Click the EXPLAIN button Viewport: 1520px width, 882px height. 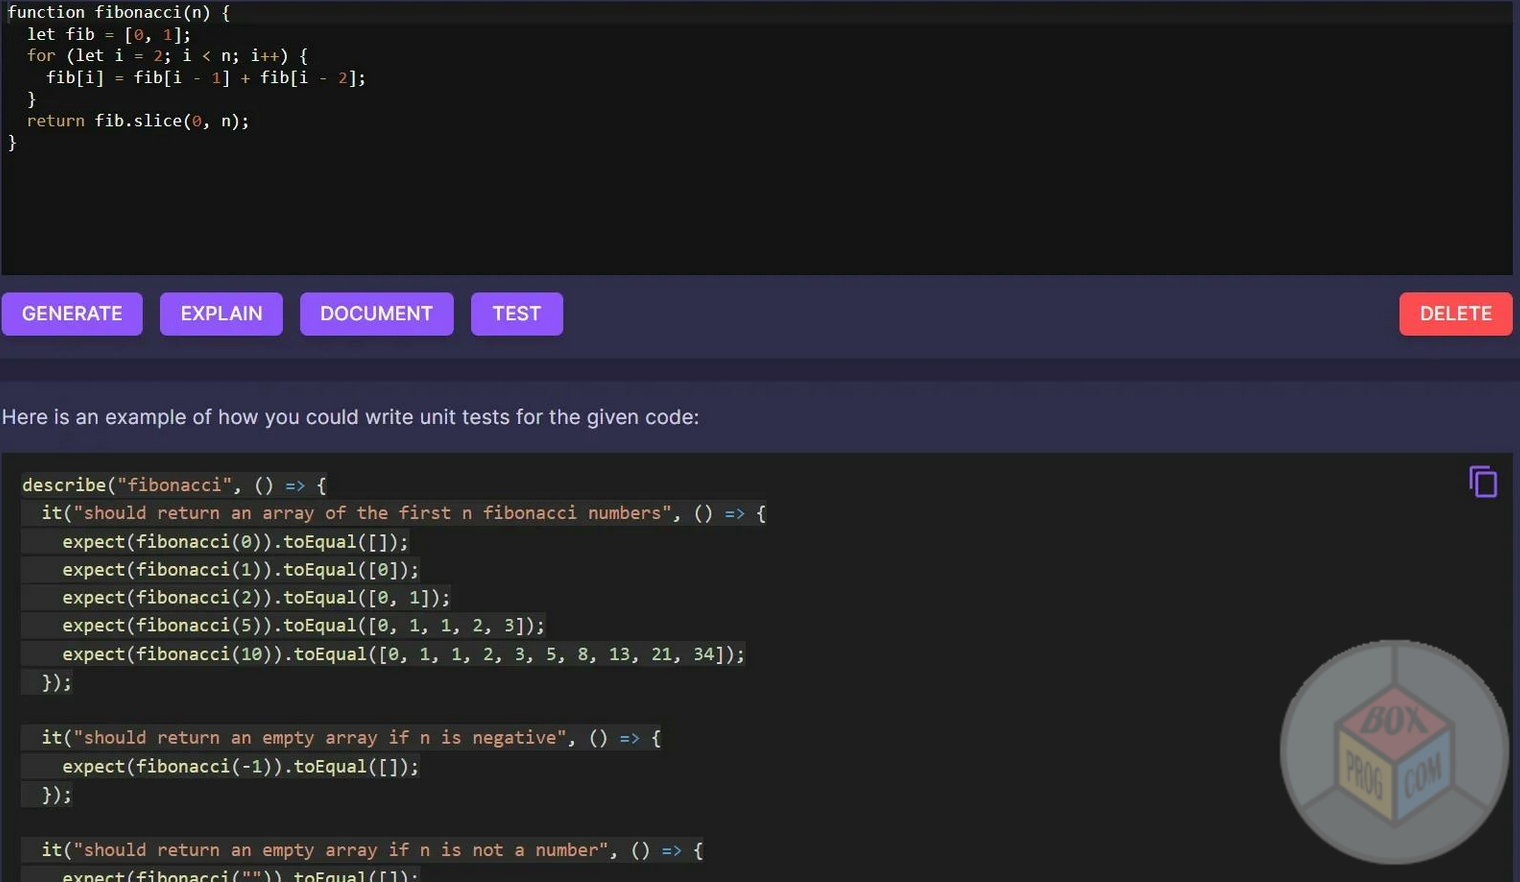[221, 314]
